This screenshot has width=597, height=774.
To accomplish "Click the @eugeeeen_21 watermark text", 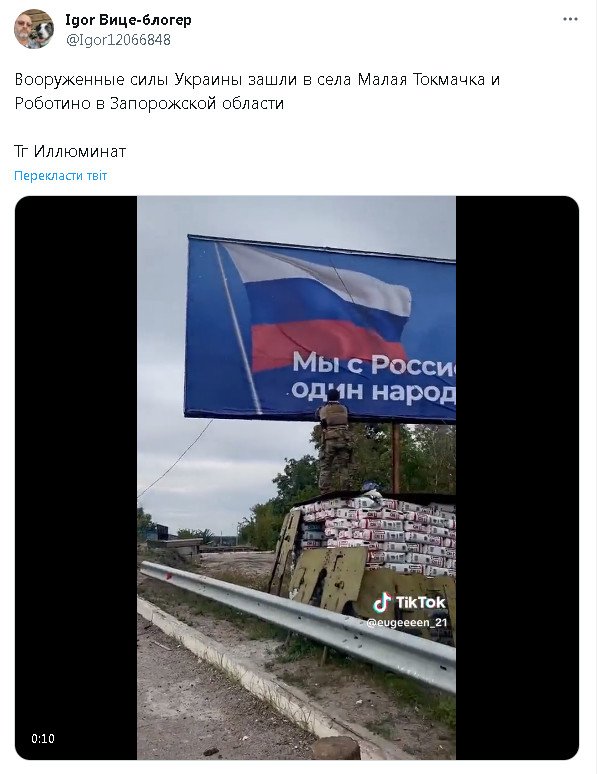I will click(407, 622).
